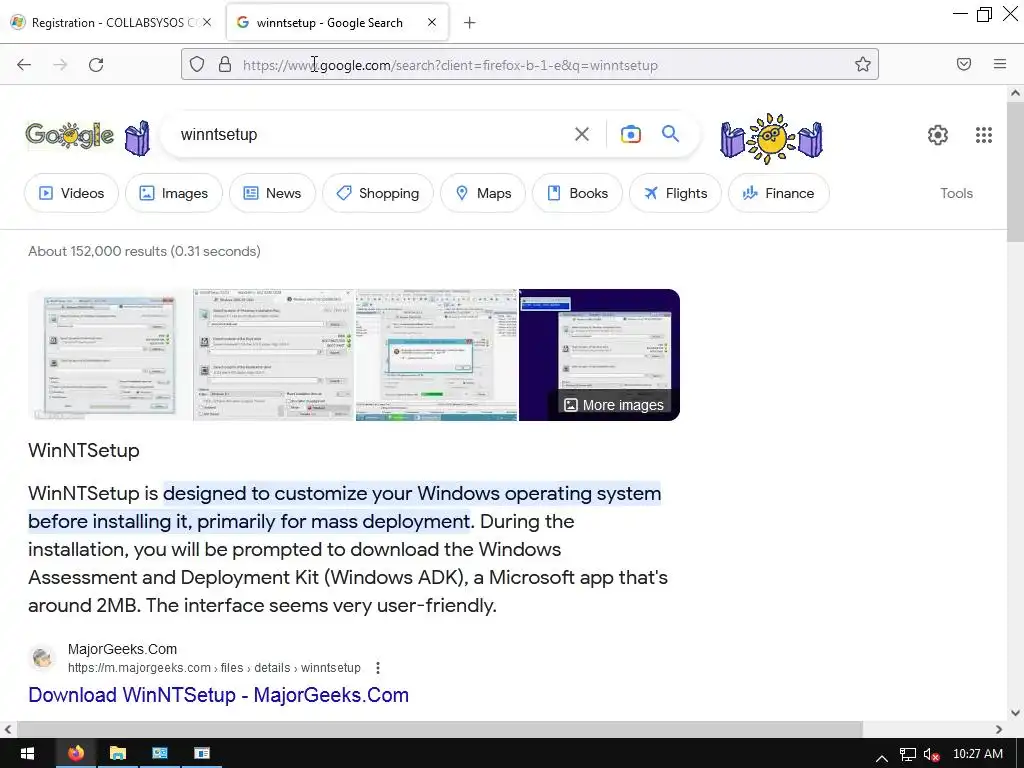1024x768 pixels.
Task: Filter results by News
Action: pyautogui.click(x=272, y=193)
